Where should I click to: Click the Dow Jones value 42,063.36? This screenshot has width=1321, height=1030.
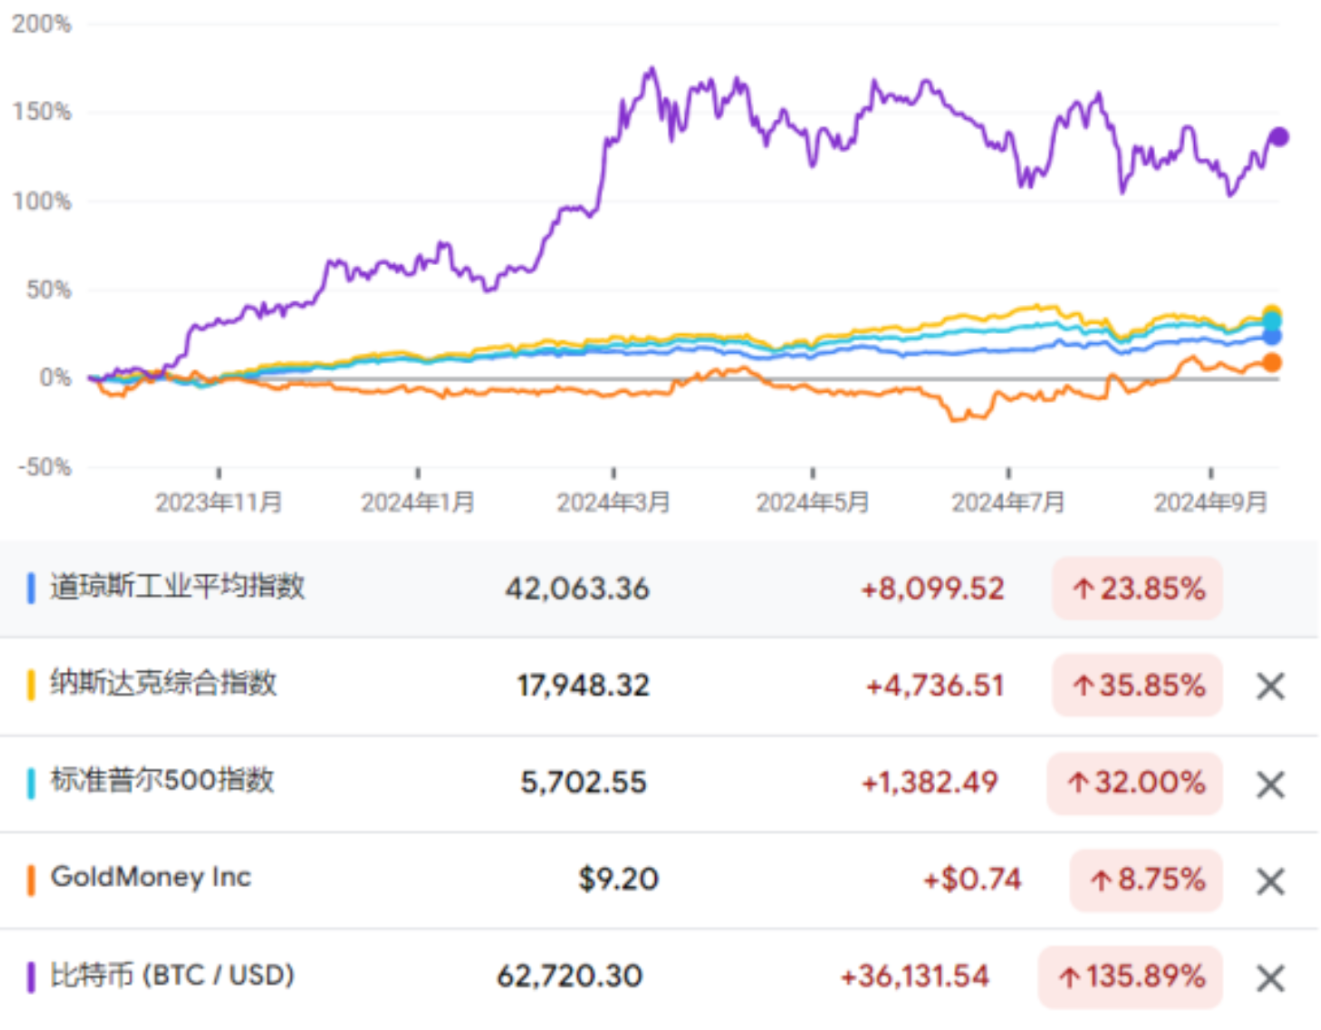tap(577, 589)
